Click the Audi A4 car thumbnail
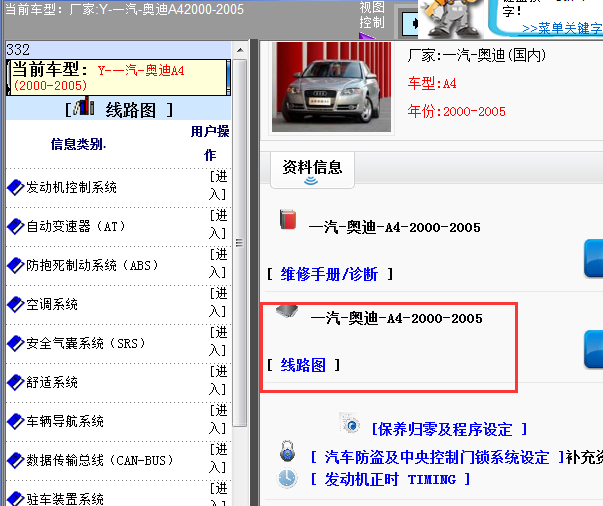 click(x=331, y=87)
